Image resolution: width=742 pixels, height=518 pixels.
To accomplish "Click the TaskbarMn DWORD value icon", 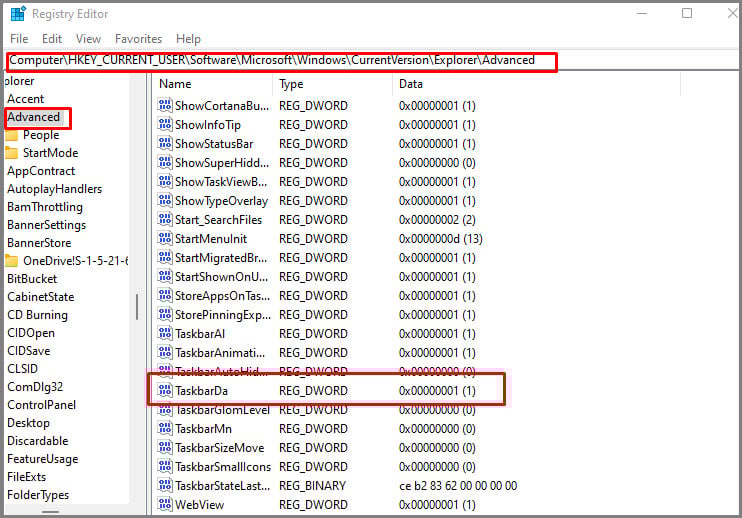I will click(x=165, y=428).
